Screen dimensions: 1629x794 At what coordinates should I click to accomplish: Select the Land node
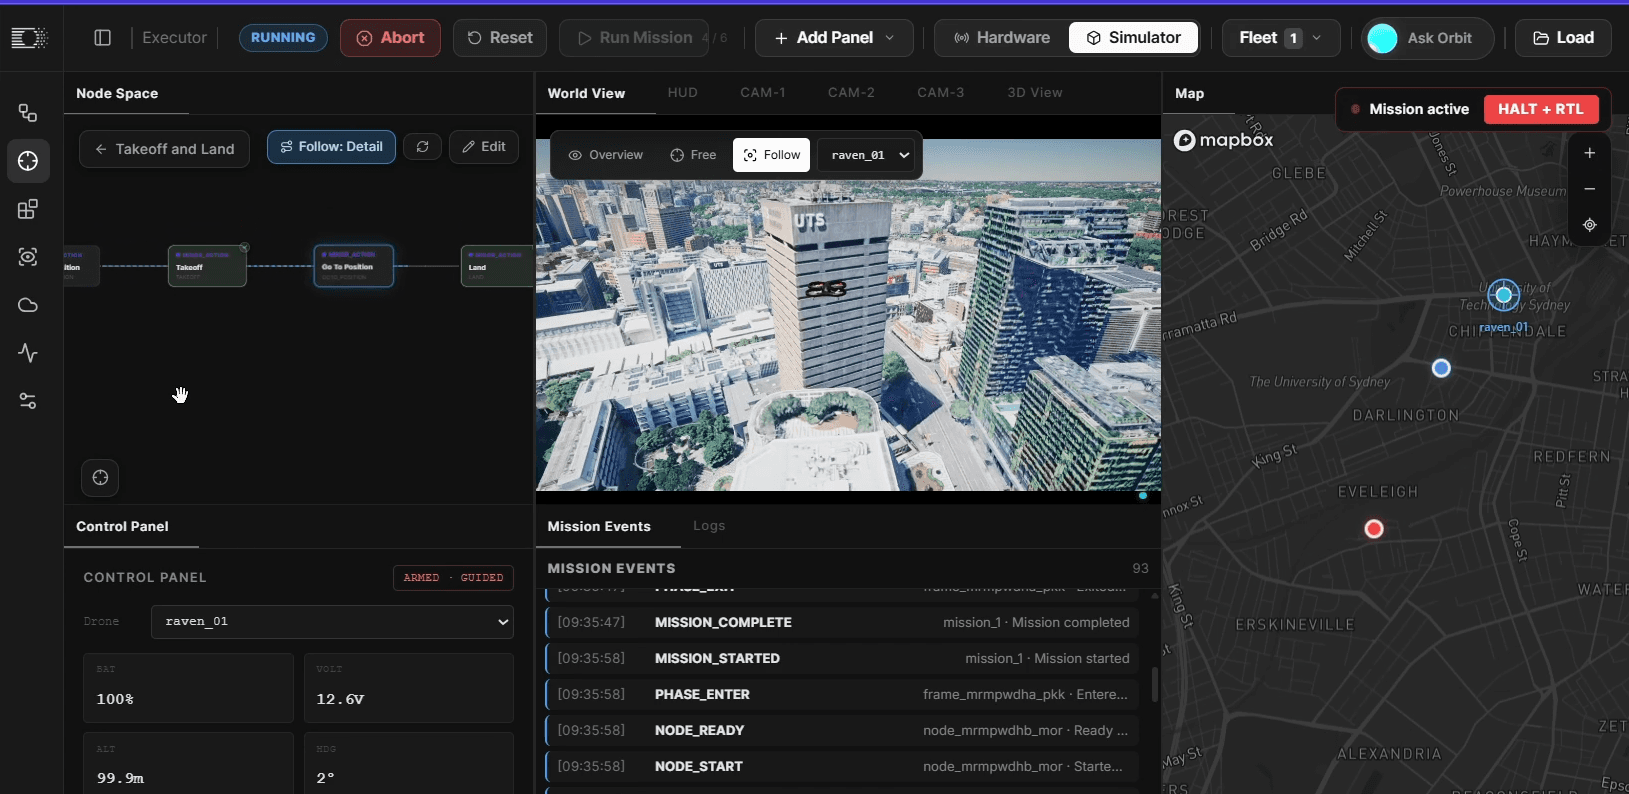[497, 266]
